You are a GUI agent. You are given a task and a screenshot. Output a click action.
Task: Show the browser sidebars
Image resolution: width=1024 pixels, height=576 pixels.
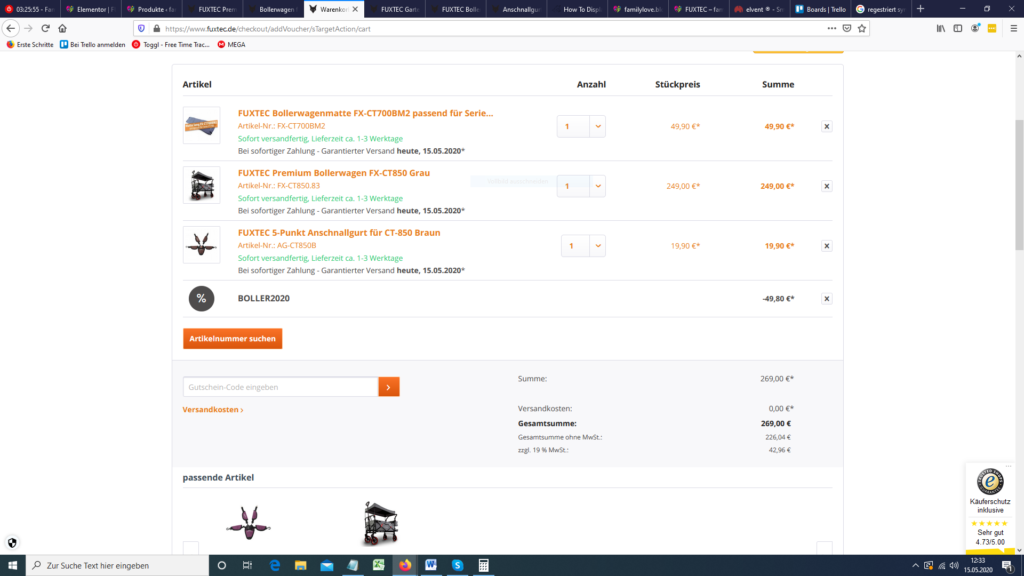pos(958,29)
